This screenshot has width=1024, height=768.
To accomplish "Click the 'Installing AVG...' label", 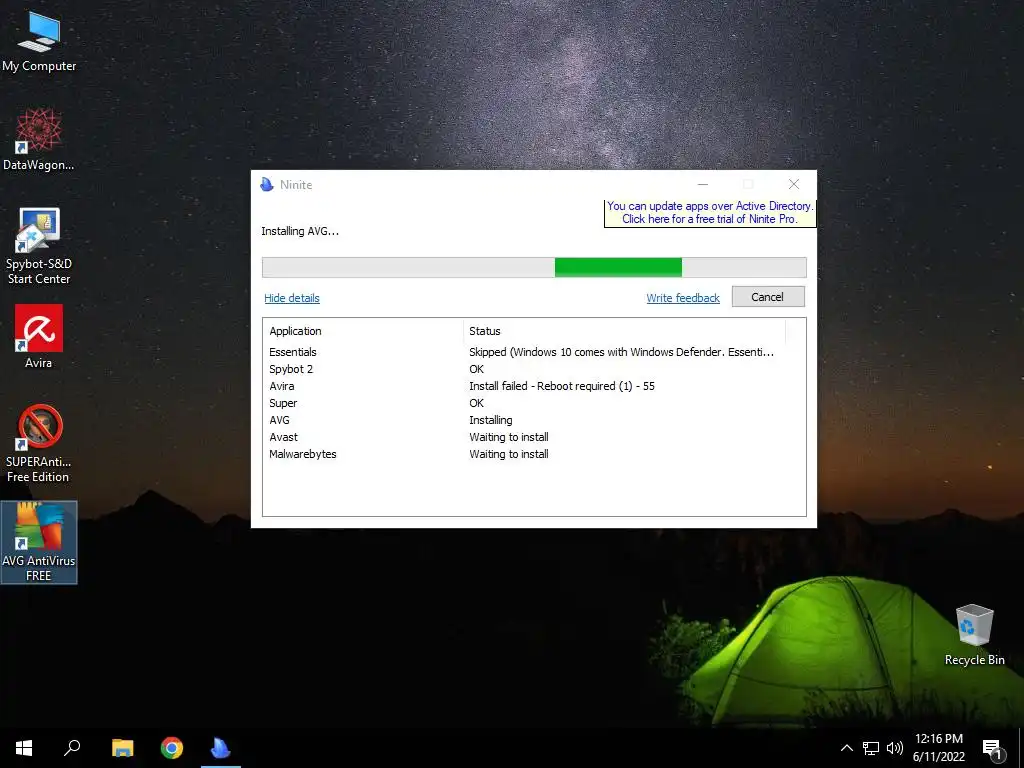I will [x=300, y=231].
